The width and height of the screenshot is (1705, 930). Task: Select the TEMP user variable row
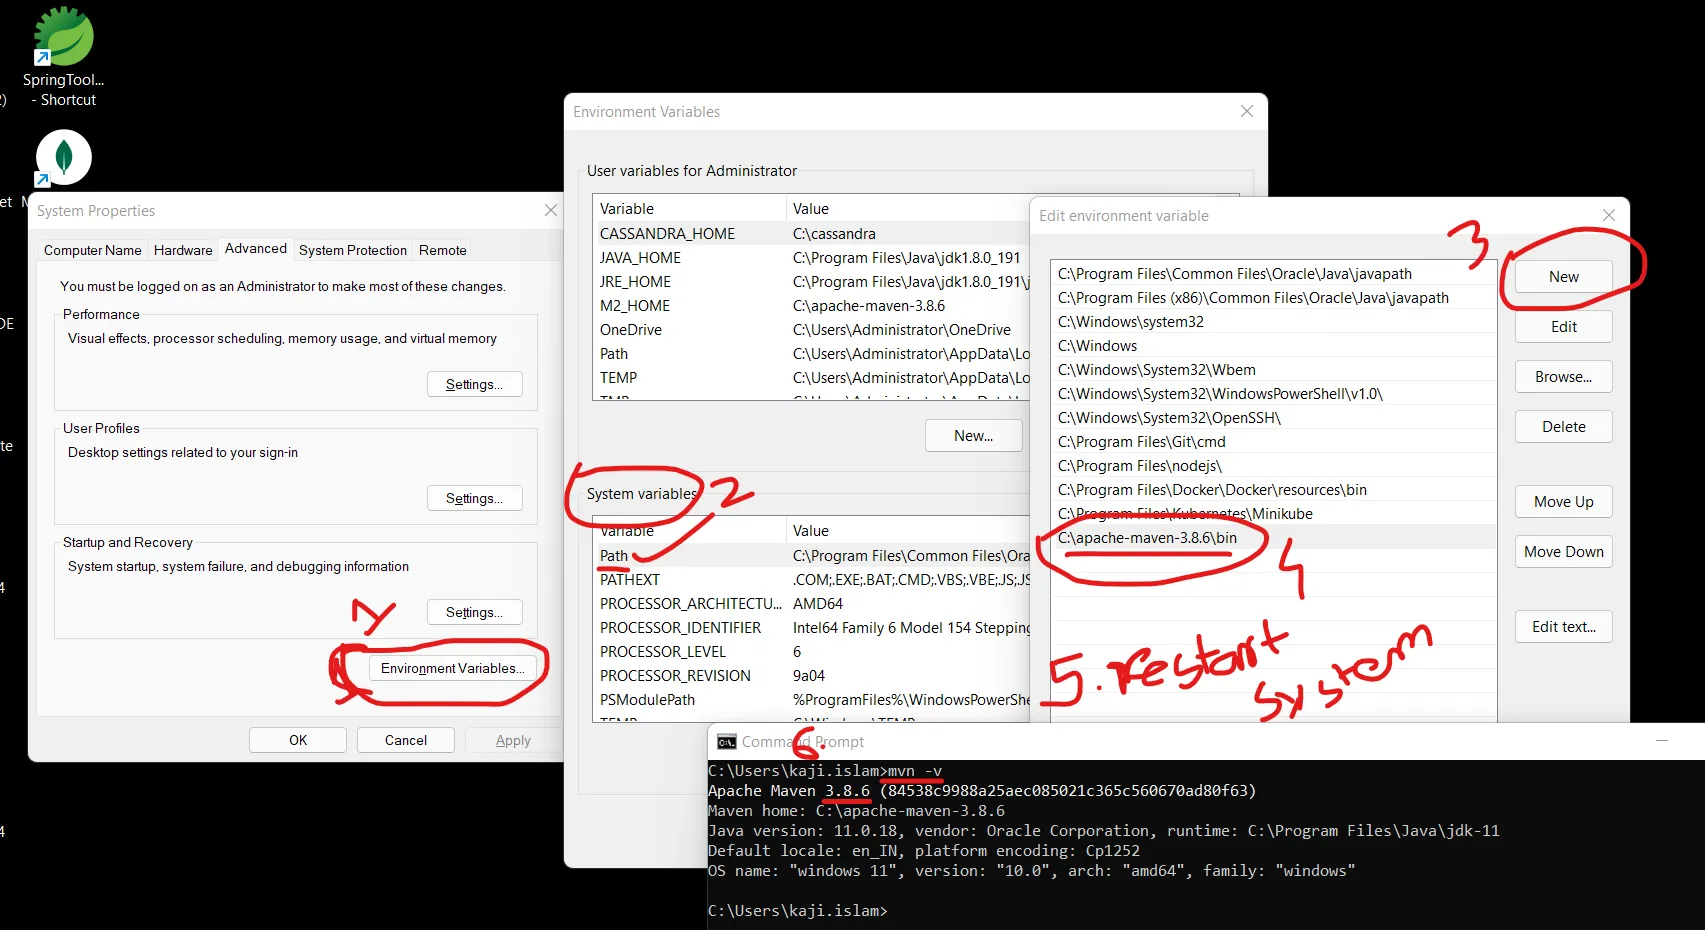click(811, 378)
